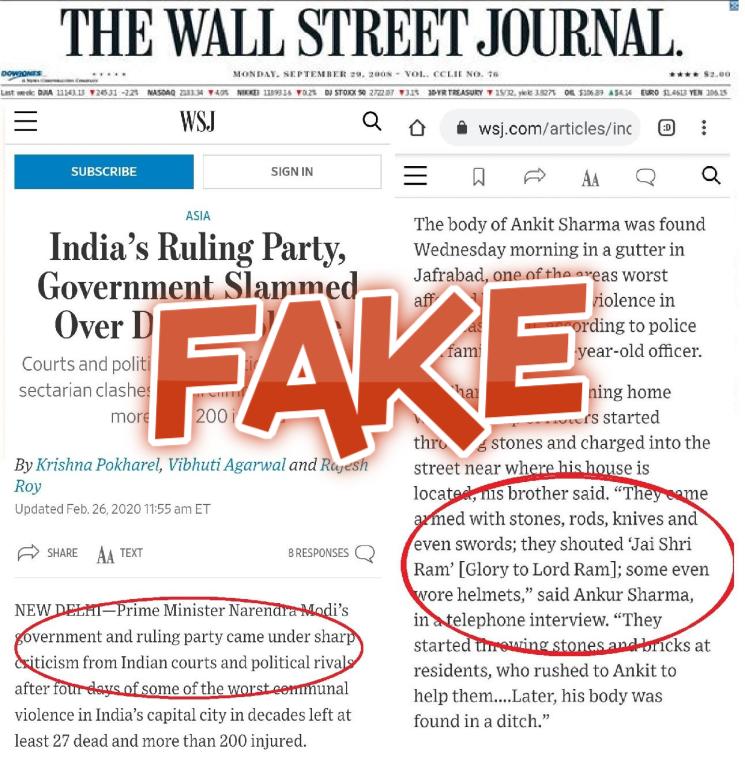Screen dimensions: 745x768
Task: Bookmark the article with bookmark icon
Action: (479, 177)
